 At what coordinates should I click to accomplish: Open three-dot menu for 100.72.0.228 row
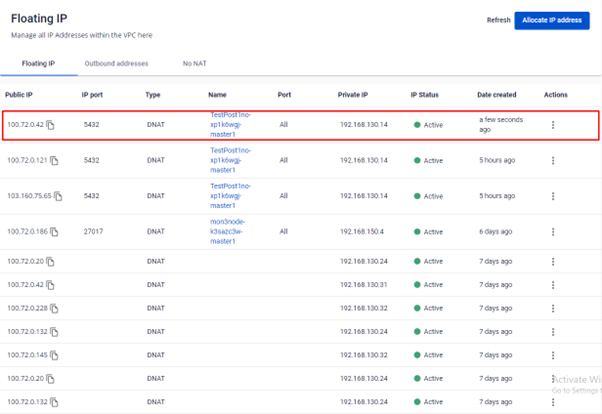click(x=553, y=308)
